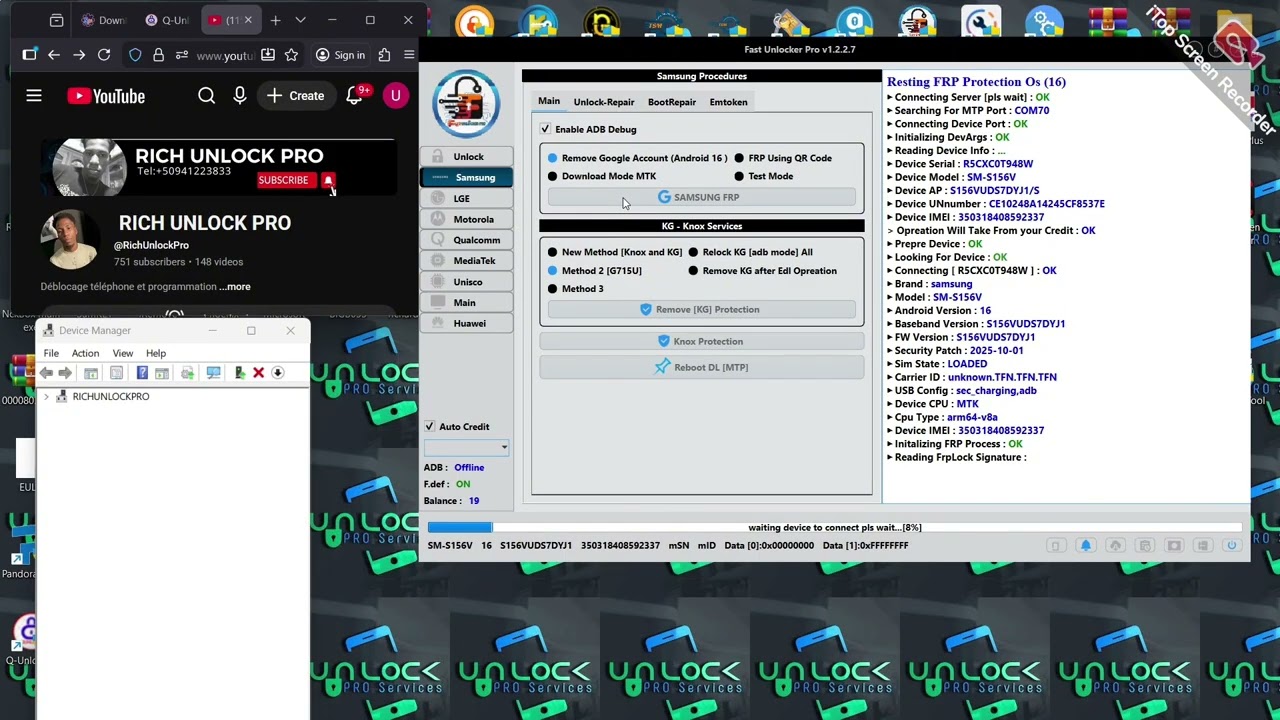Click the waiting device progress bar

click(835, 527)
